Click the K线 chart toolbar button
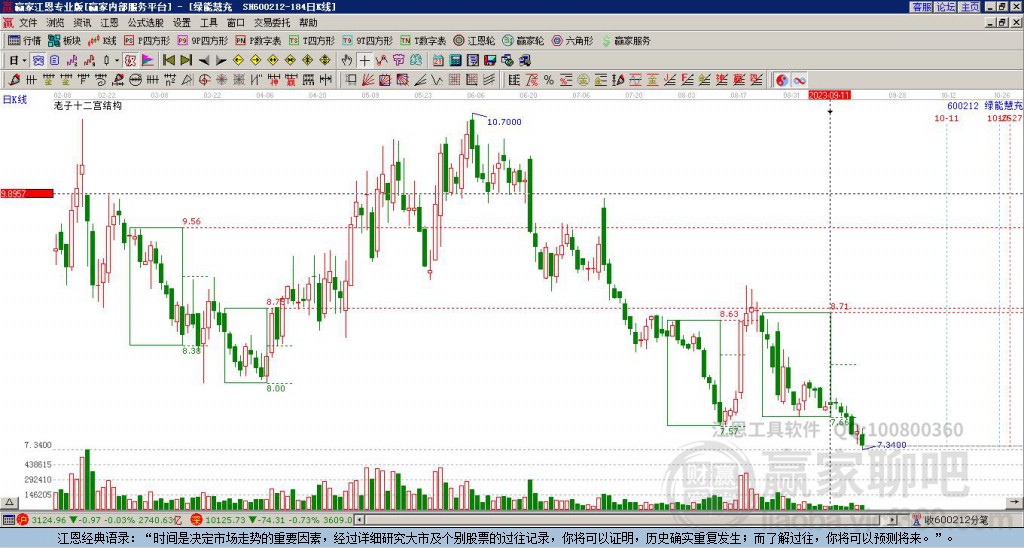The image size is (1024, 548). pyautogui.click(x=102, y=40)
